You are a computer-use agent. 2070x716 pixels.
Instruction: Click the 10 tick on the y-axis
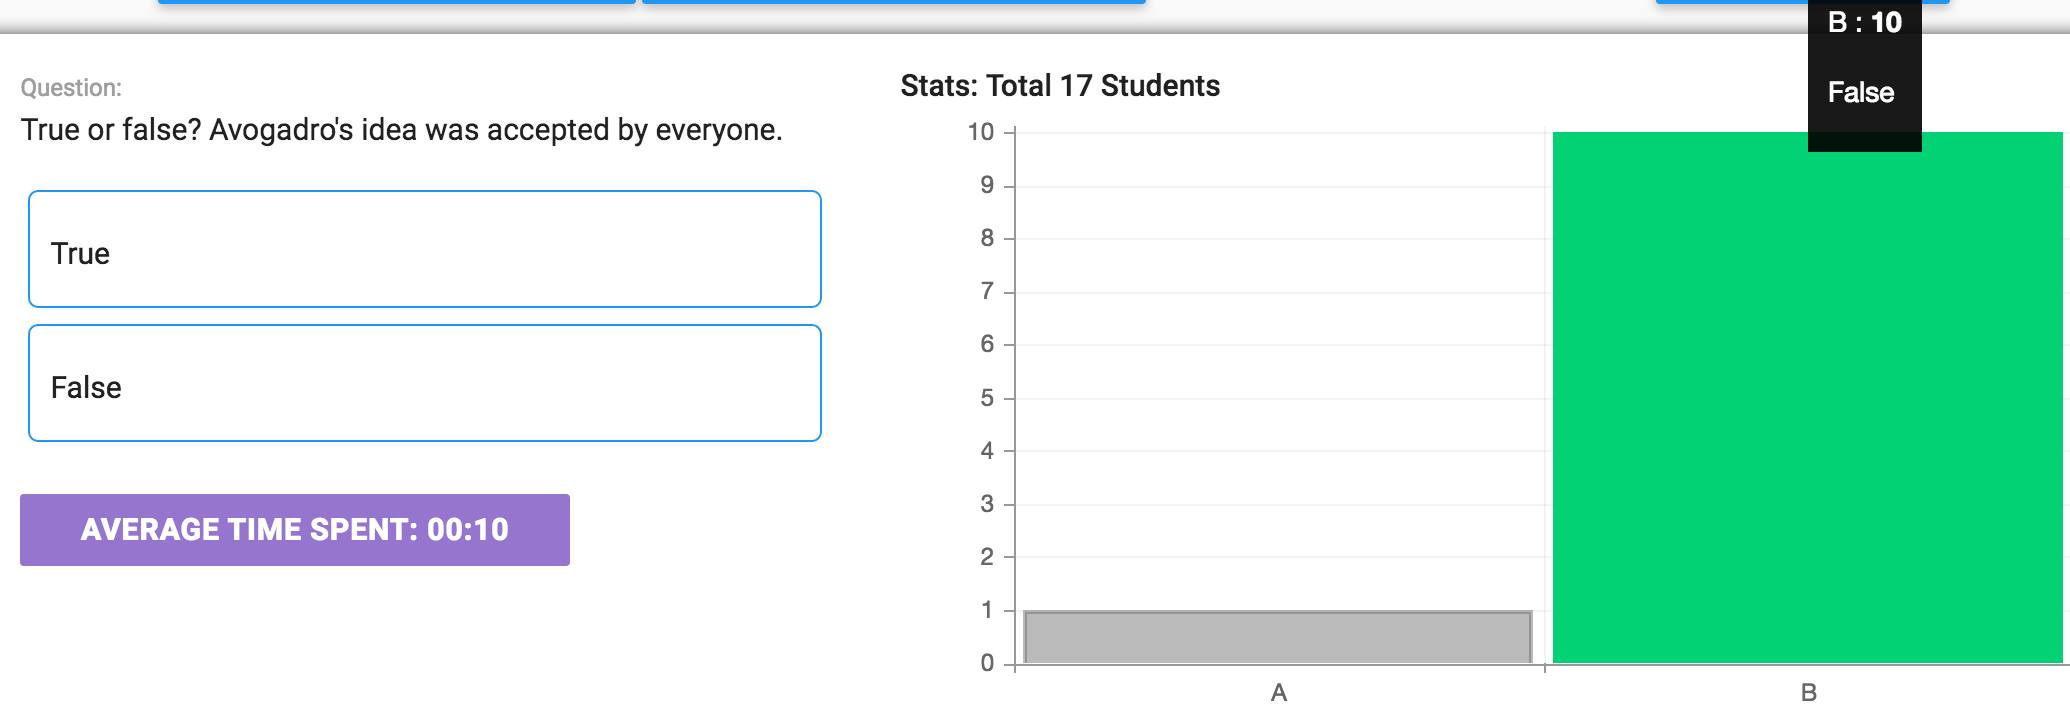click(981, 132)
